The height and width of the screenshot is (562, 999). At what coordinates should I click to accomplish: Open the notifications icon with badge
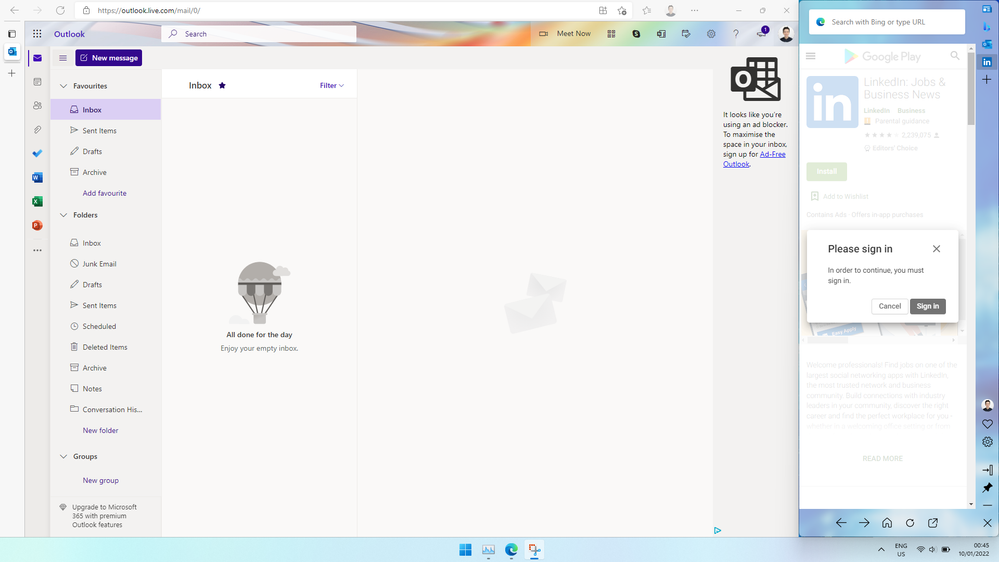(761, 33)
